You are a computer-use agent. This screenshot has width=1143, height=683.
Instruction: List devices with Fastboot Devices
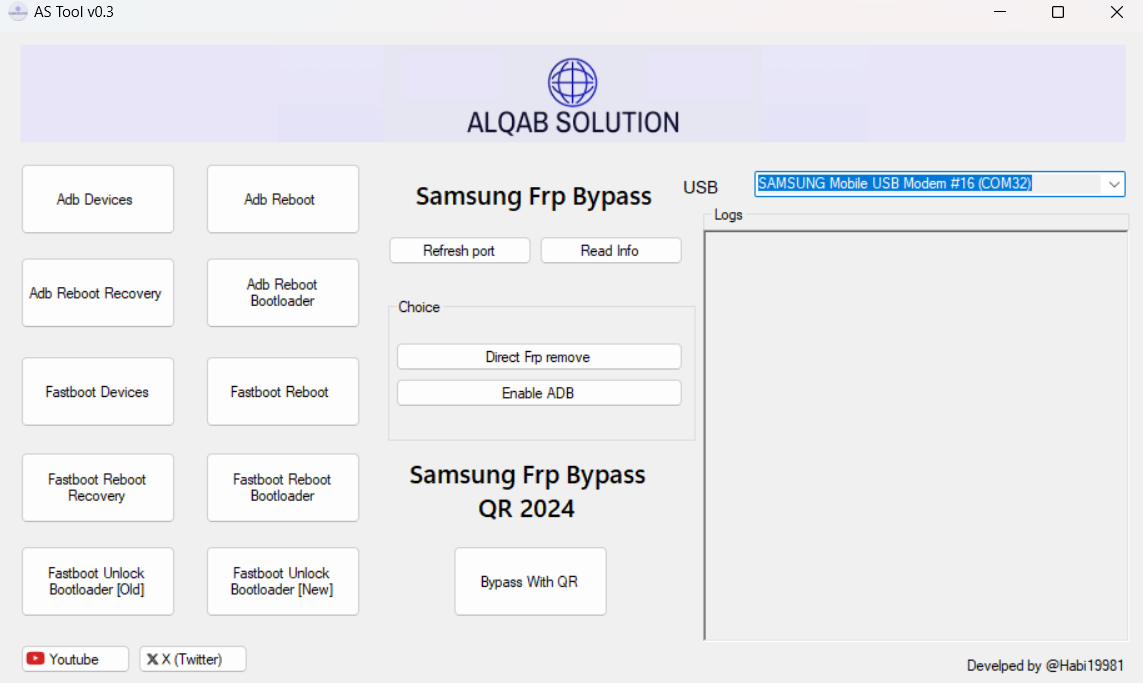click(x=97, y=391)
